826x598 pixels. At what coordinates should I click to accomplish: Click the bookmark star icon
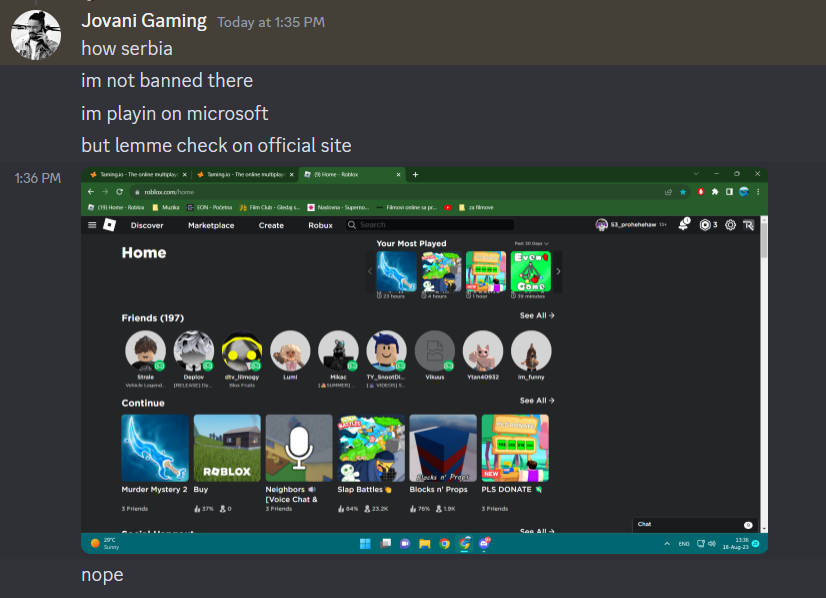pyautogui.click(x=683, y=192)
